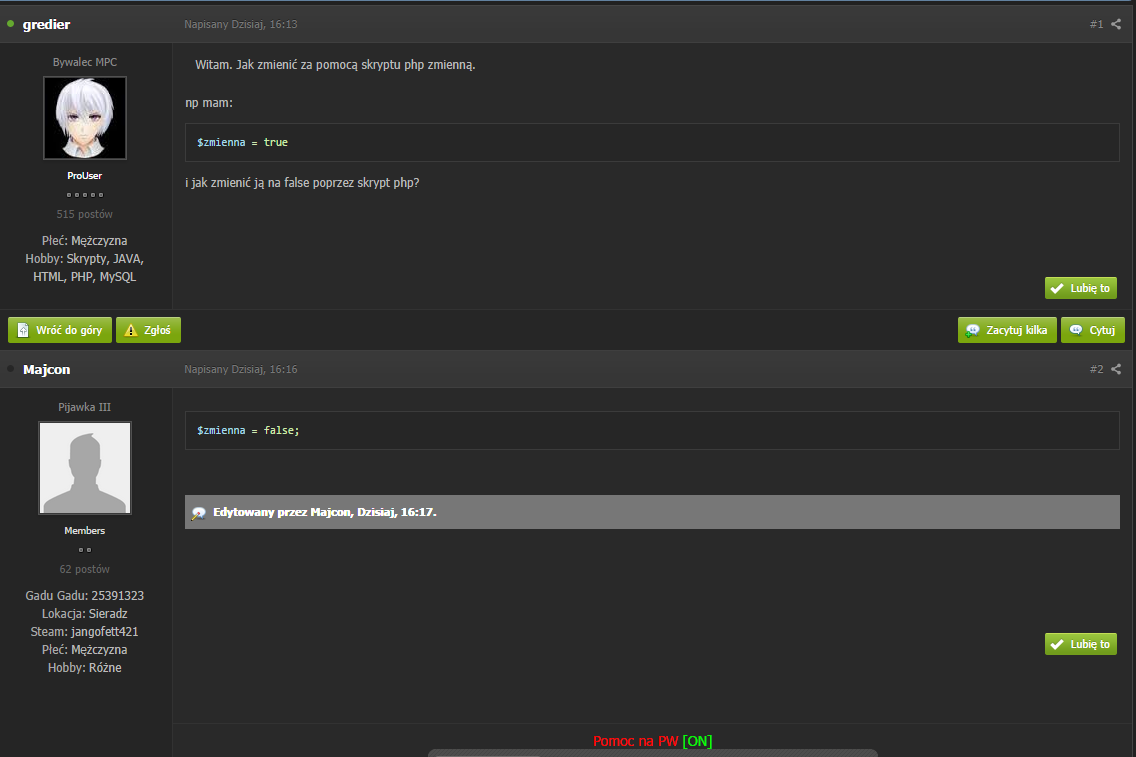The width and height of the screenshot is (1136, 757).
Task: Click '62 postów' post count
Action: [x=85, y=569]
